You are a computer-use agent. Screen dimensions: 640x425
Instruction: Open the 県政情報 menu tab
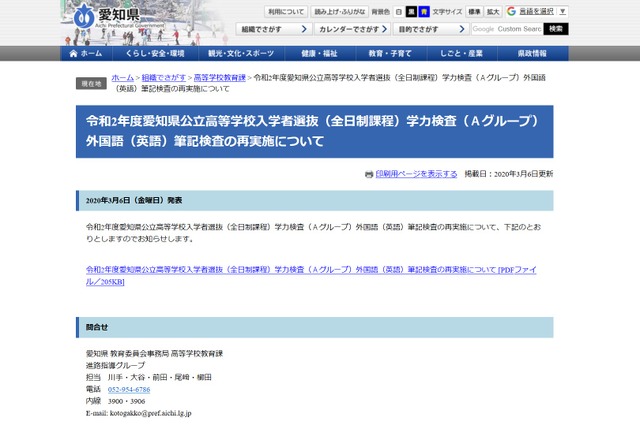point(532,53)
